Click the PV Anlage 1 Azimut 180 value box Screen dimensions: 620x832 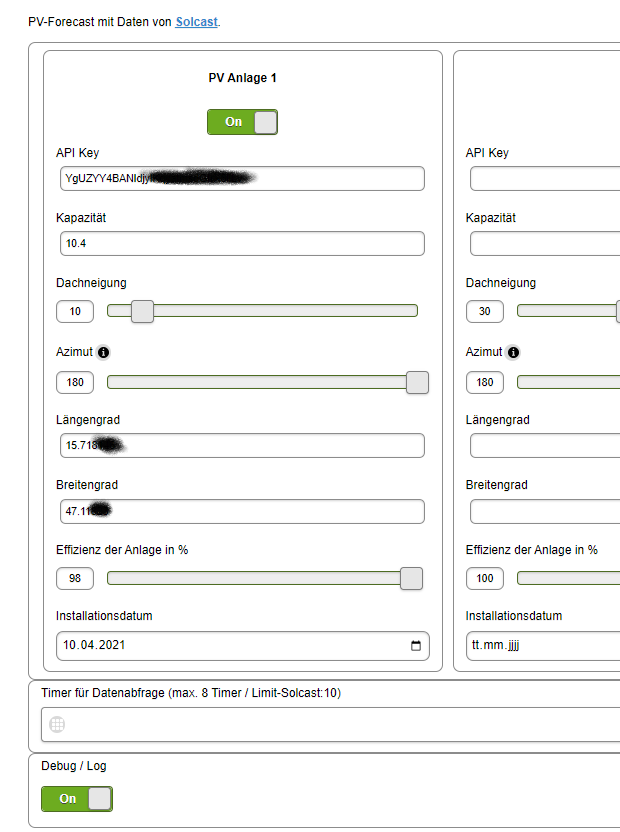pos(75,383)
